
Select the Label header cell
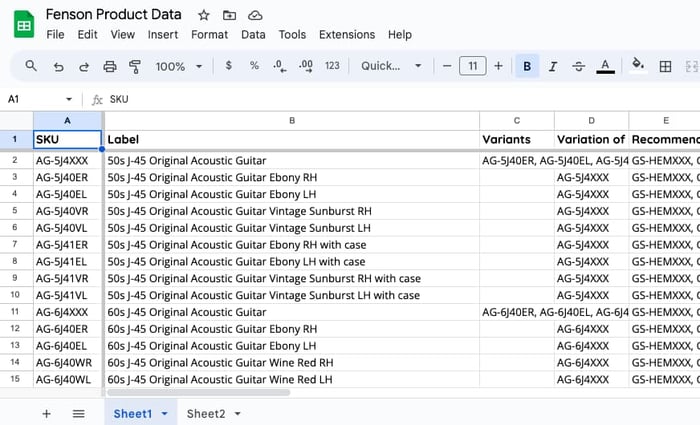(292, 140)
